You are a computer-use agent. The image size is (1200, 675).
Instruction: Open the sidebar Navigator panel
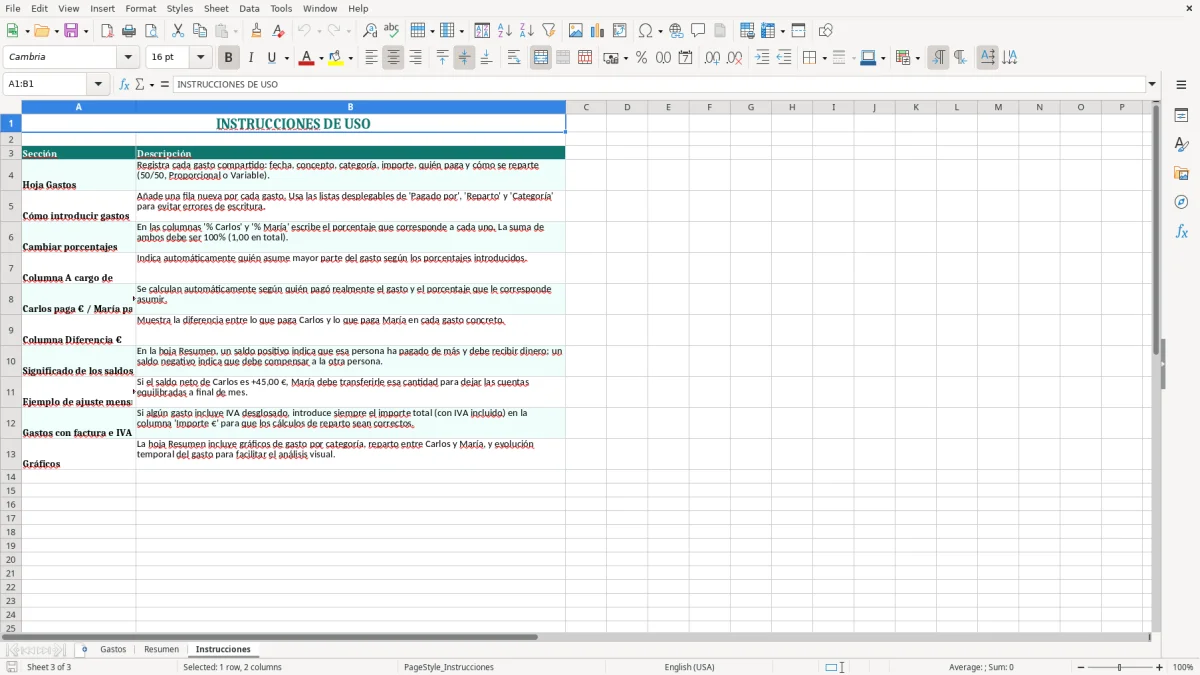pos(1181,202)
